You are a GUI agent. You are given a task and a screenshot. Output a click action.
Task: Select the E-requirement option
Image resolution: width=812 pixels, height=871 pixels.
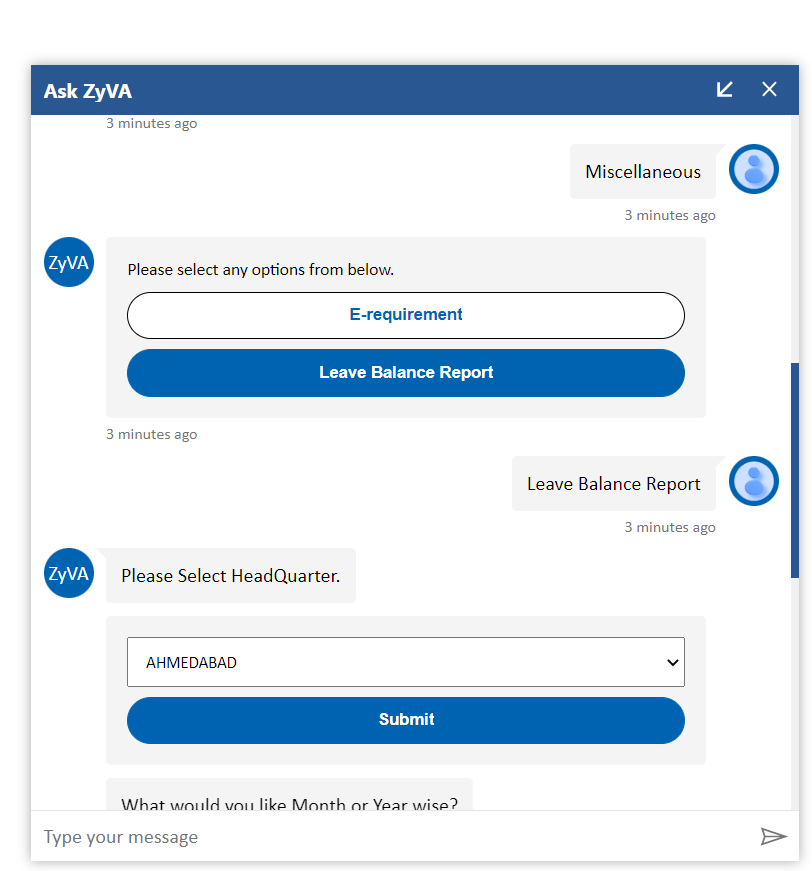[x=405, y=315]
